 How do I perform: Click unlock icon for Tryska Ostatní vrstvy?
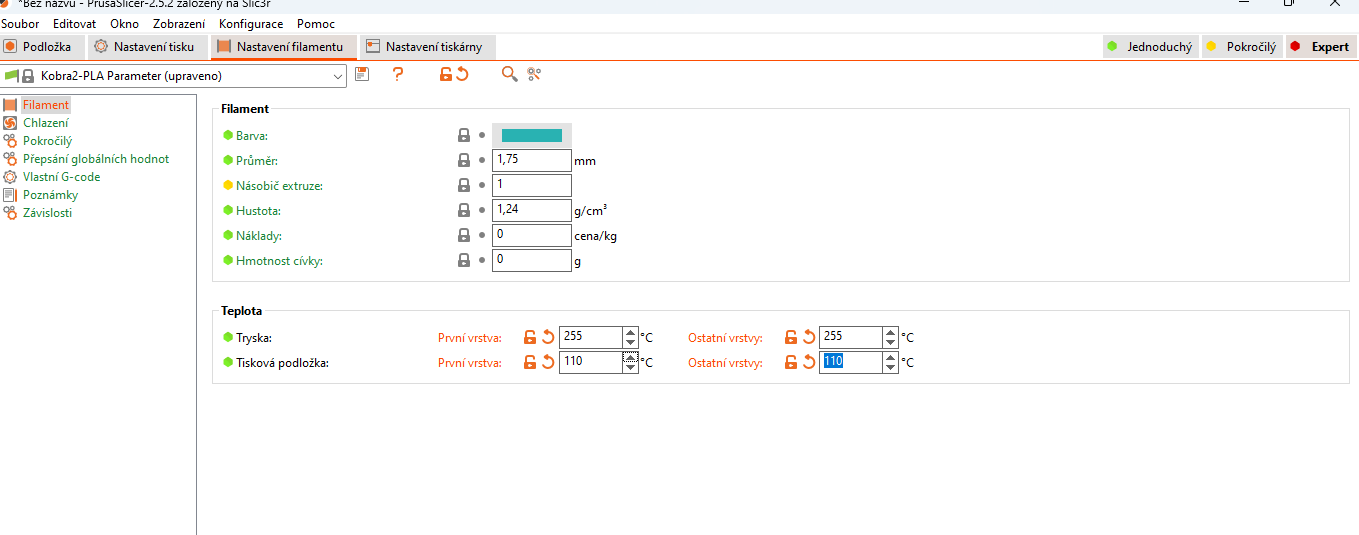point(791,337)
